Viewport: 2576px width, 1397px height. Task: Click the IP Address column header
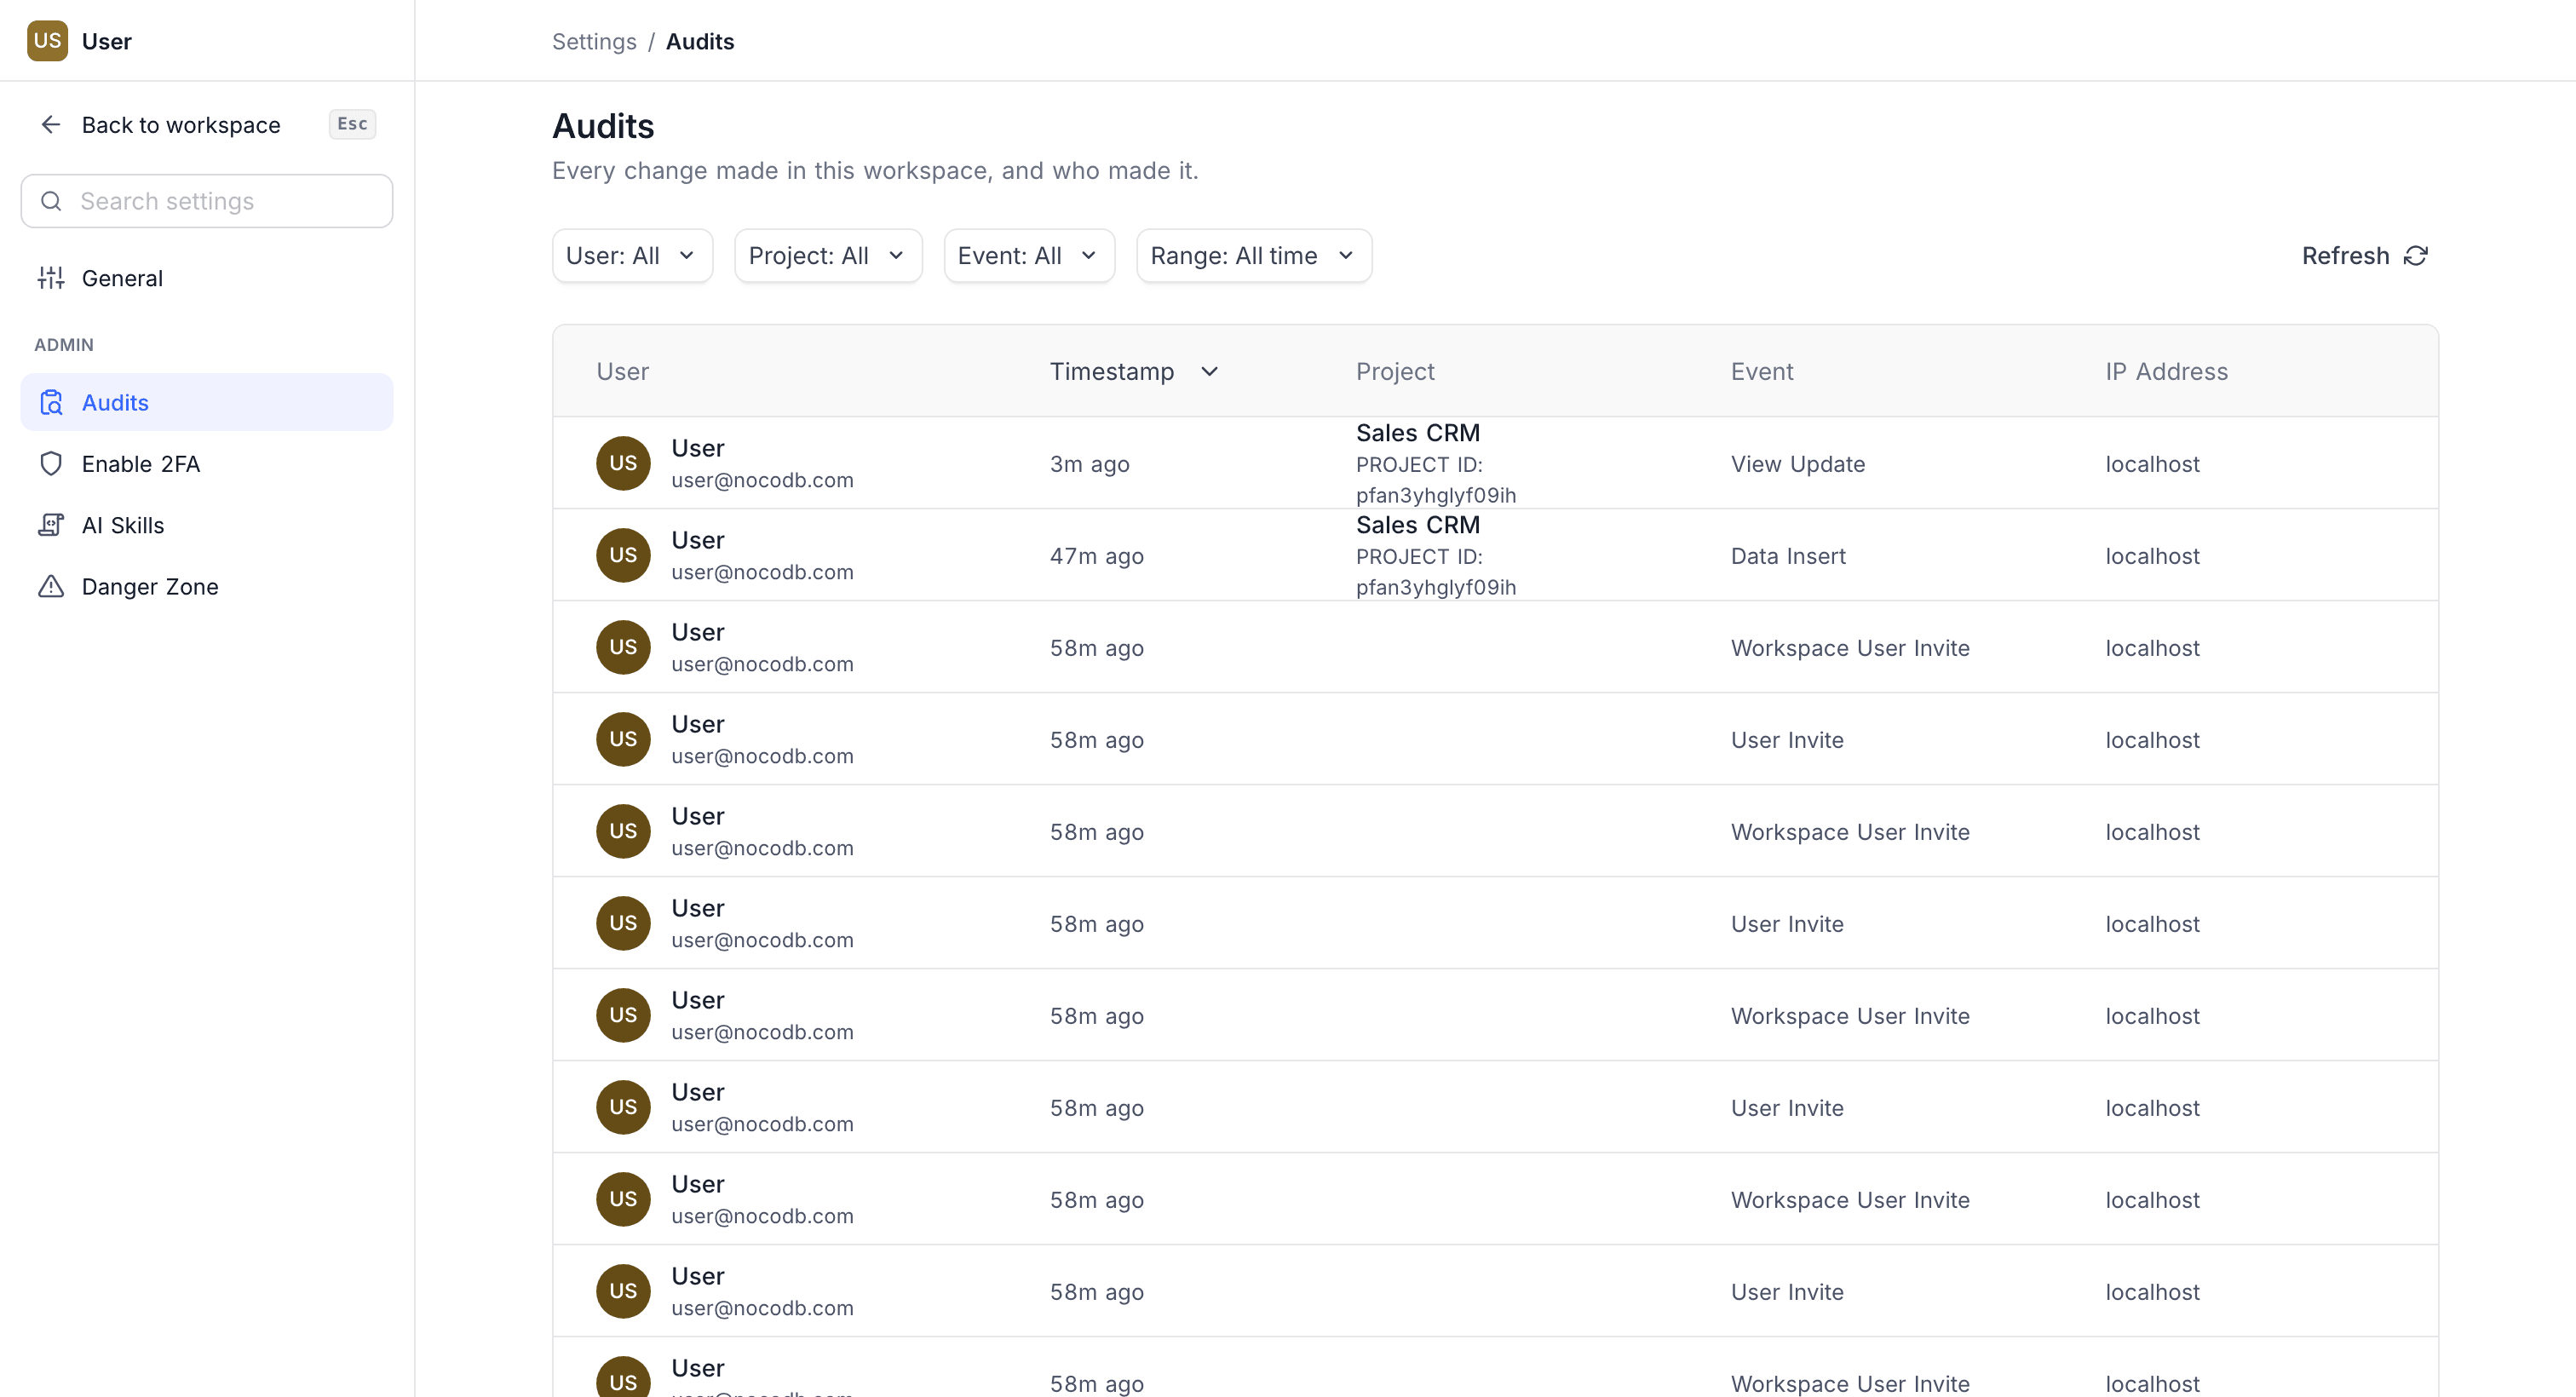[x=2167, y=372]
